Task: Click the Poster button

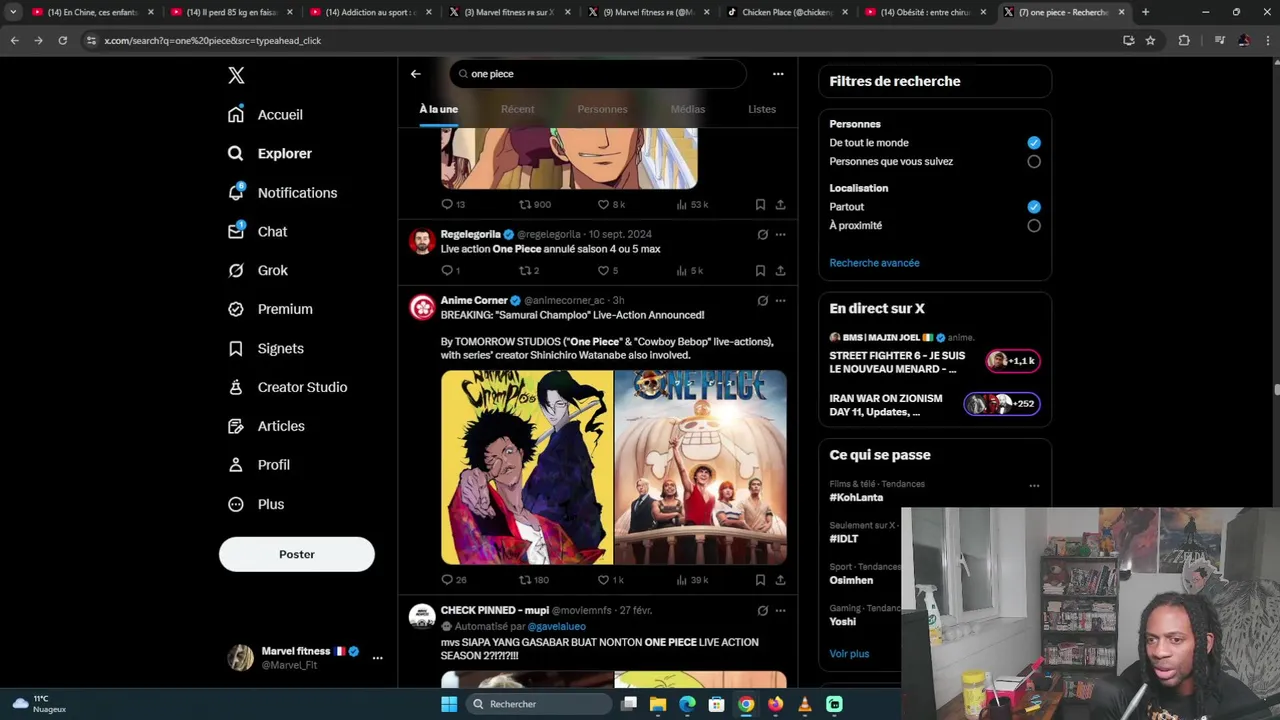Action: coord(297,554)
